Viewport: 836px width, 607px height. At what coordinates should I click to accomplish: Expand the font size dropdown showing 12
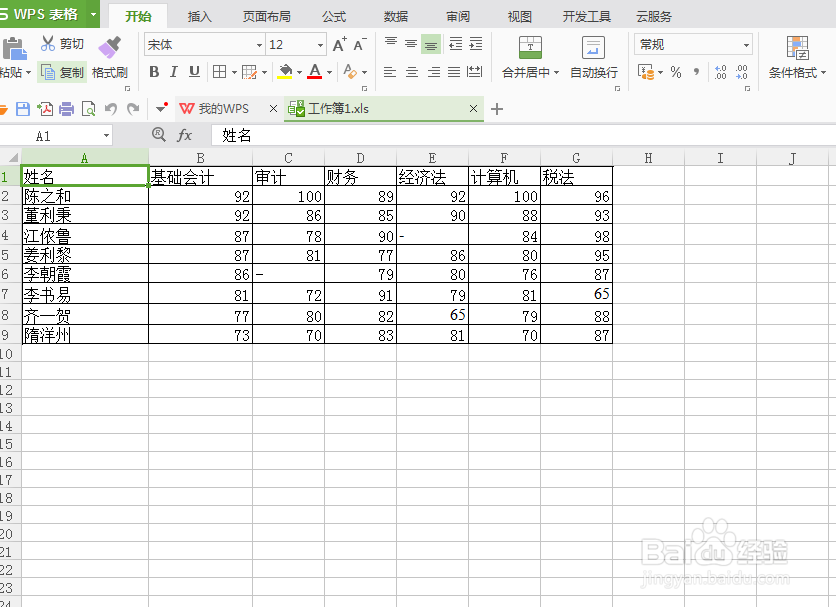[320, 44]
